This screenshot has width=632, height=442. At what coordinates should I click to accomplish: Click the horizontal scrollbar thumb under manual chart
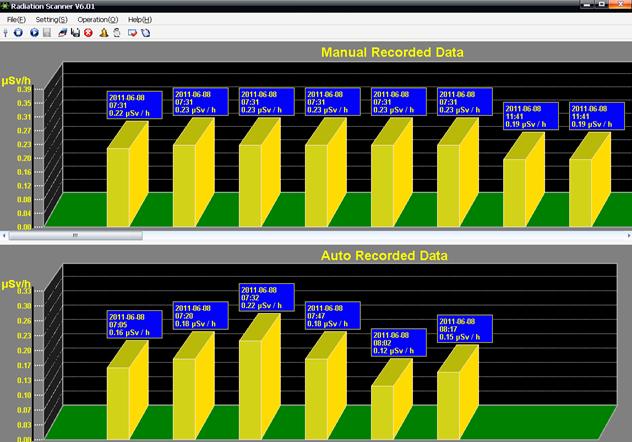pos(75,235)
